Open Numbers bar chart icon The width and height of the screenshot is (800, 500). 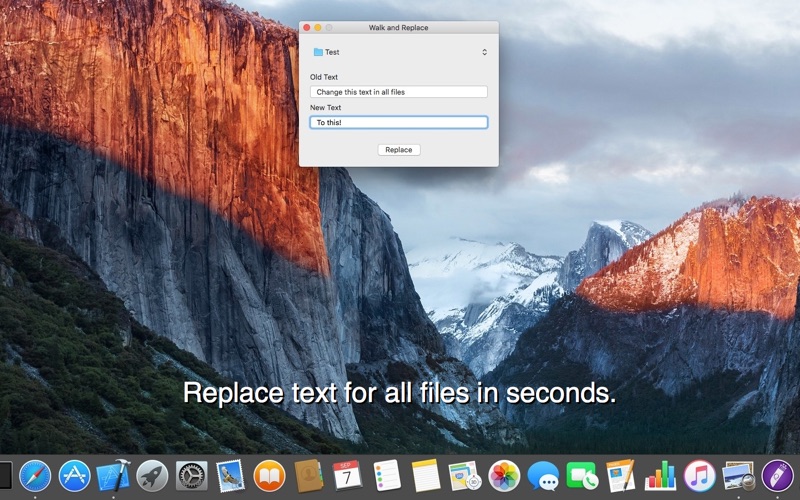point(660,476)
